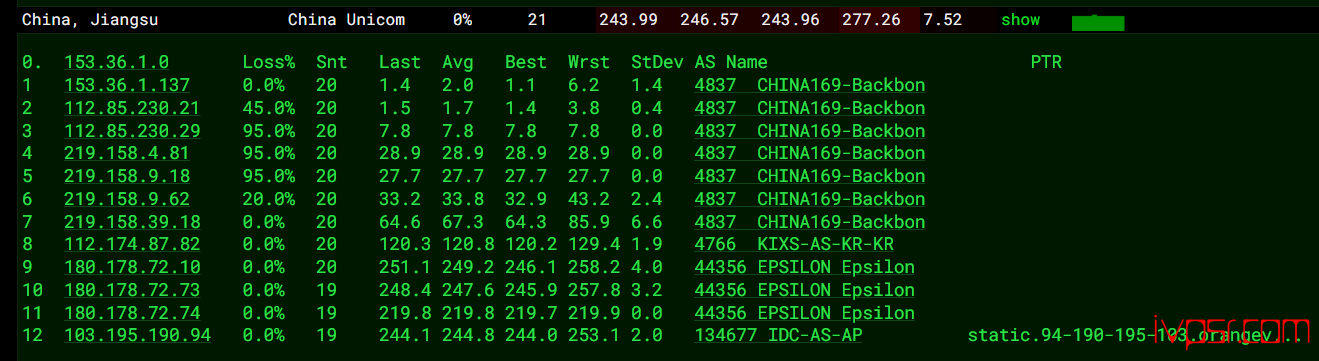Open IP link 112.85.230.29
Image resolution: width=1319 pixels, height=361 pixels.
click(132, 131)
